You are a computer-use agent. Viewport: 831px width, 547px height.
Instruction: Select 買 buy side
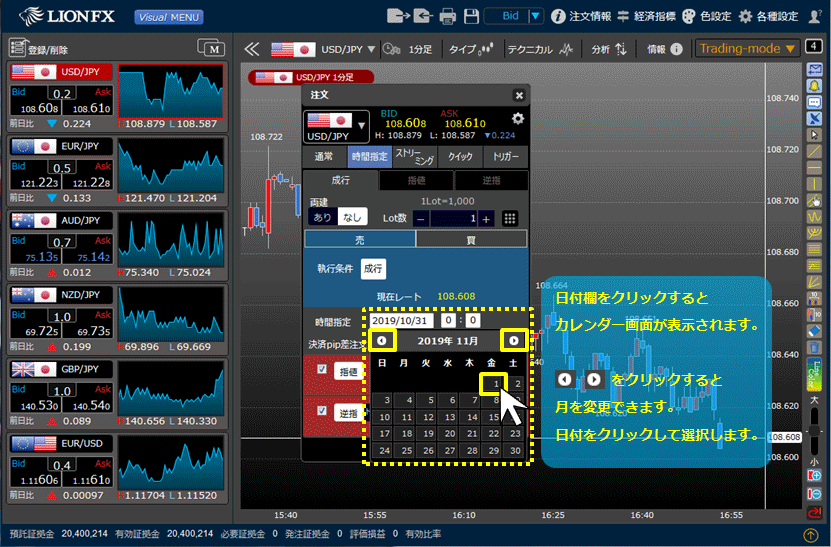coord(471,240)
